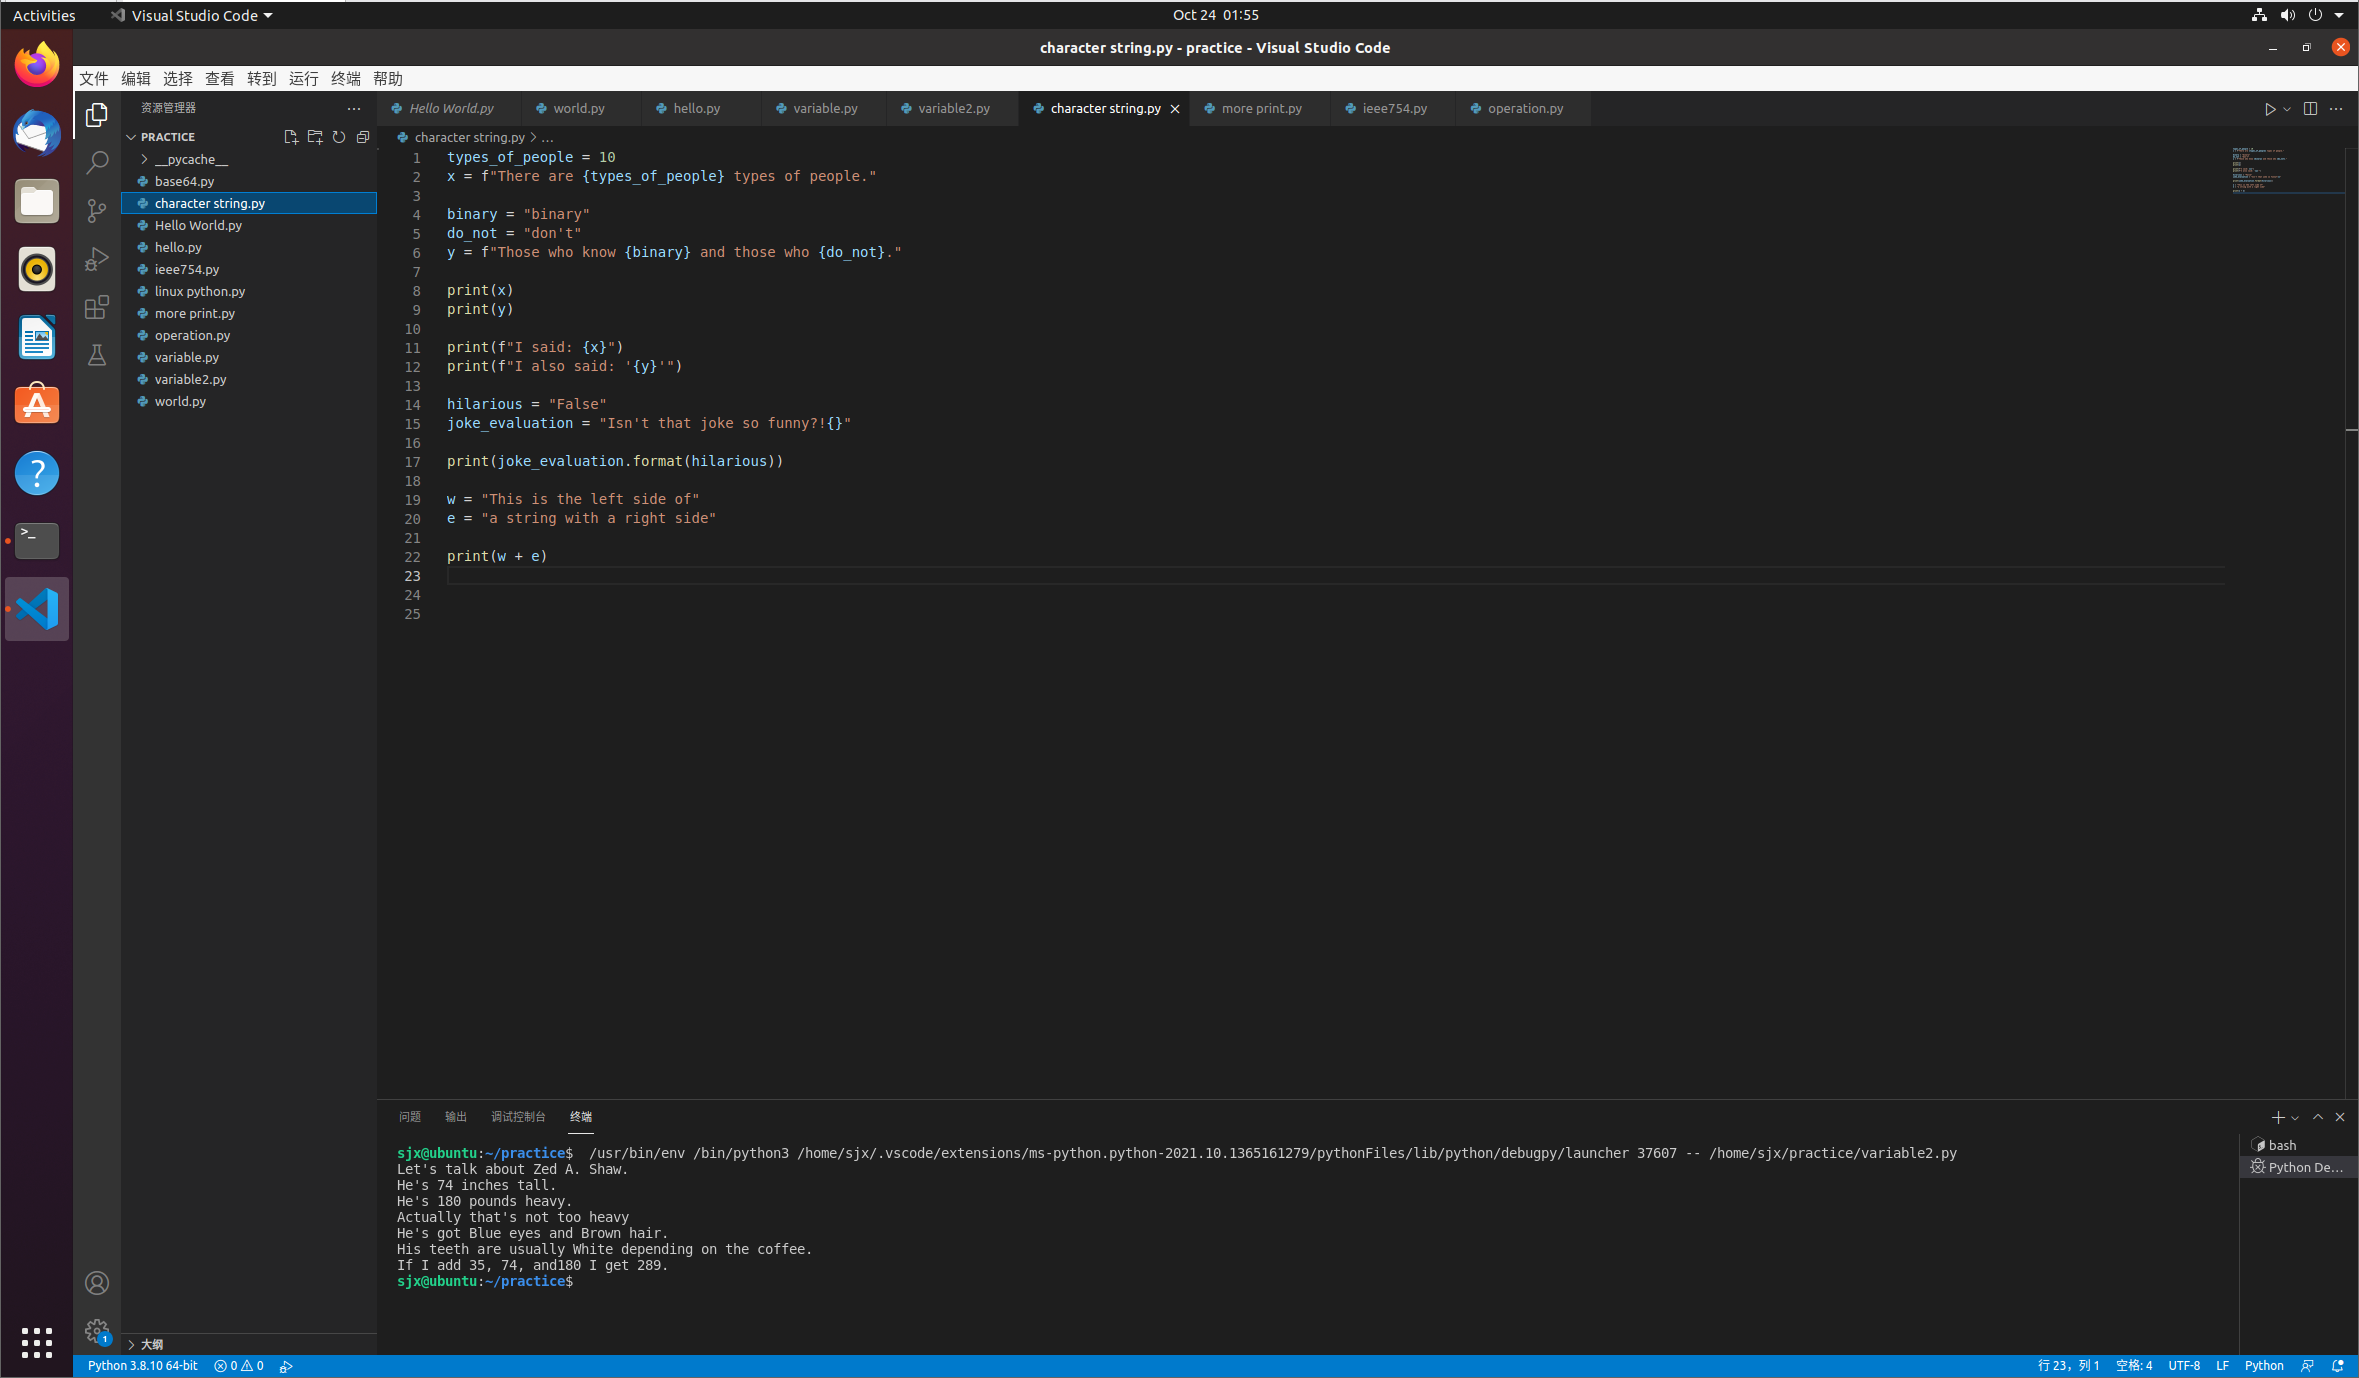Open the Extensions view

point(97,307)
